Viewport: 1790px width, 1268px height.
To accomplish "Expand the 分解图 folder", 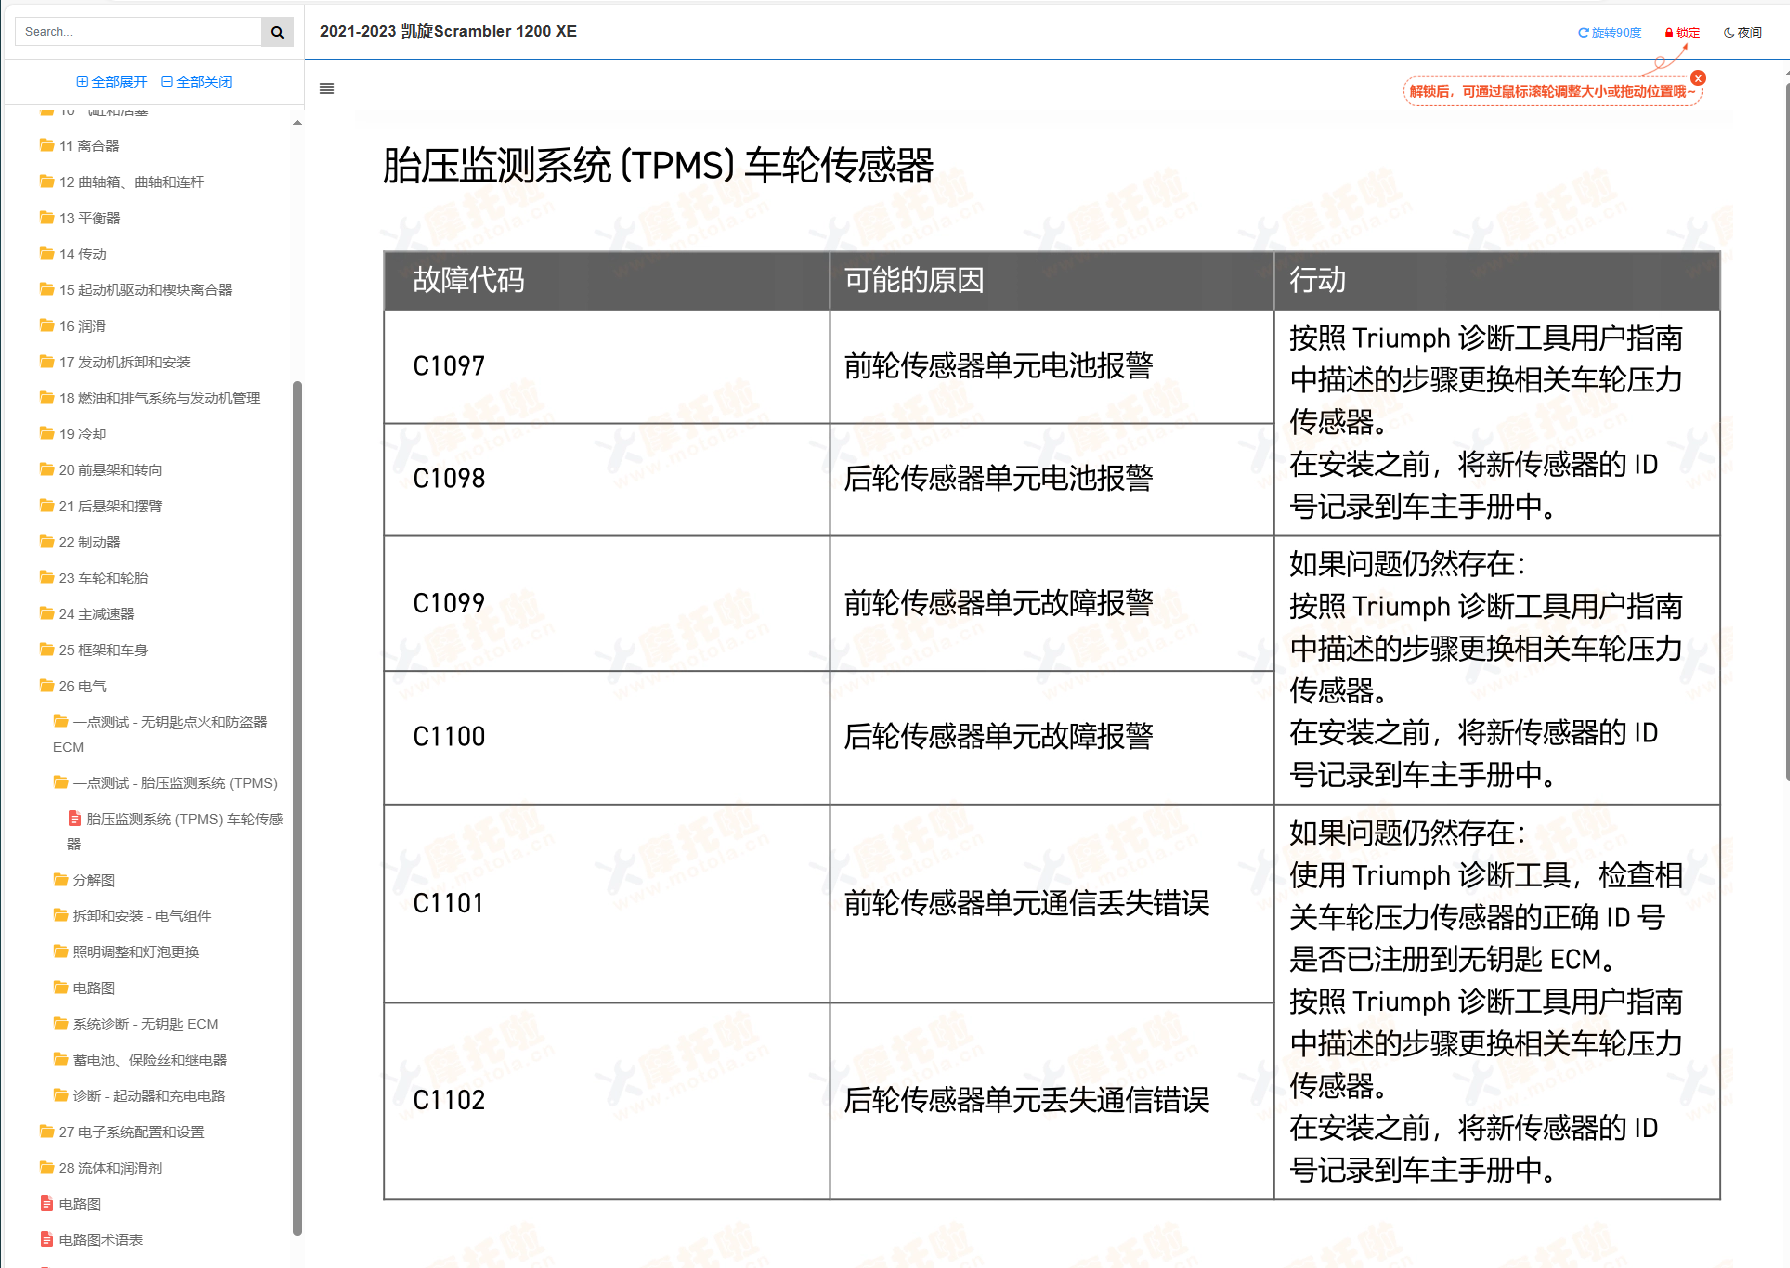I will pyautogui.click(x=85, y=880).
